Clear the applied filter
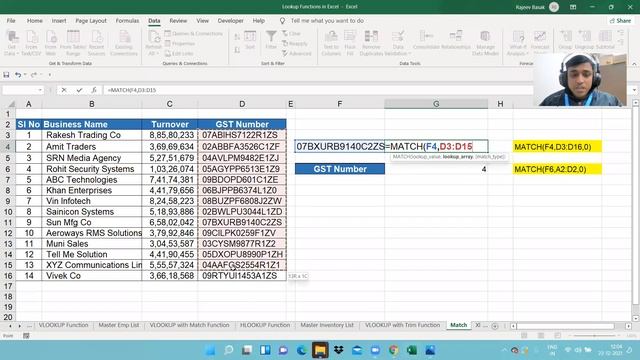Screen dimensions: 640x360 point(291,33)
